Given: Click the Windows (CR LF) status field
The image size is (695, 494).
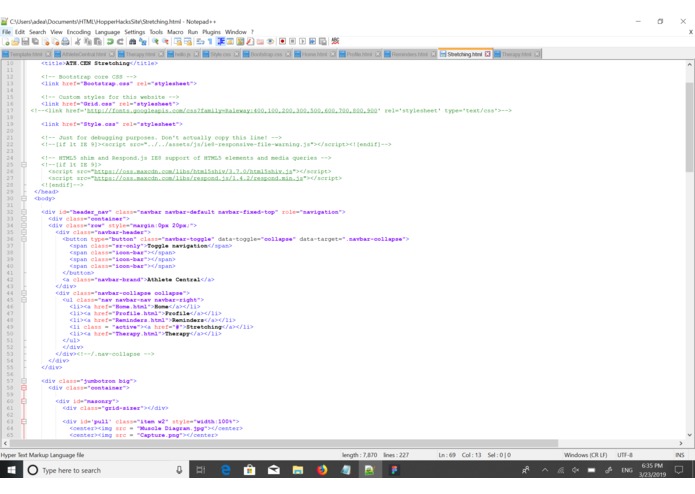Looking at the screenshot, I should click(585, 455).
